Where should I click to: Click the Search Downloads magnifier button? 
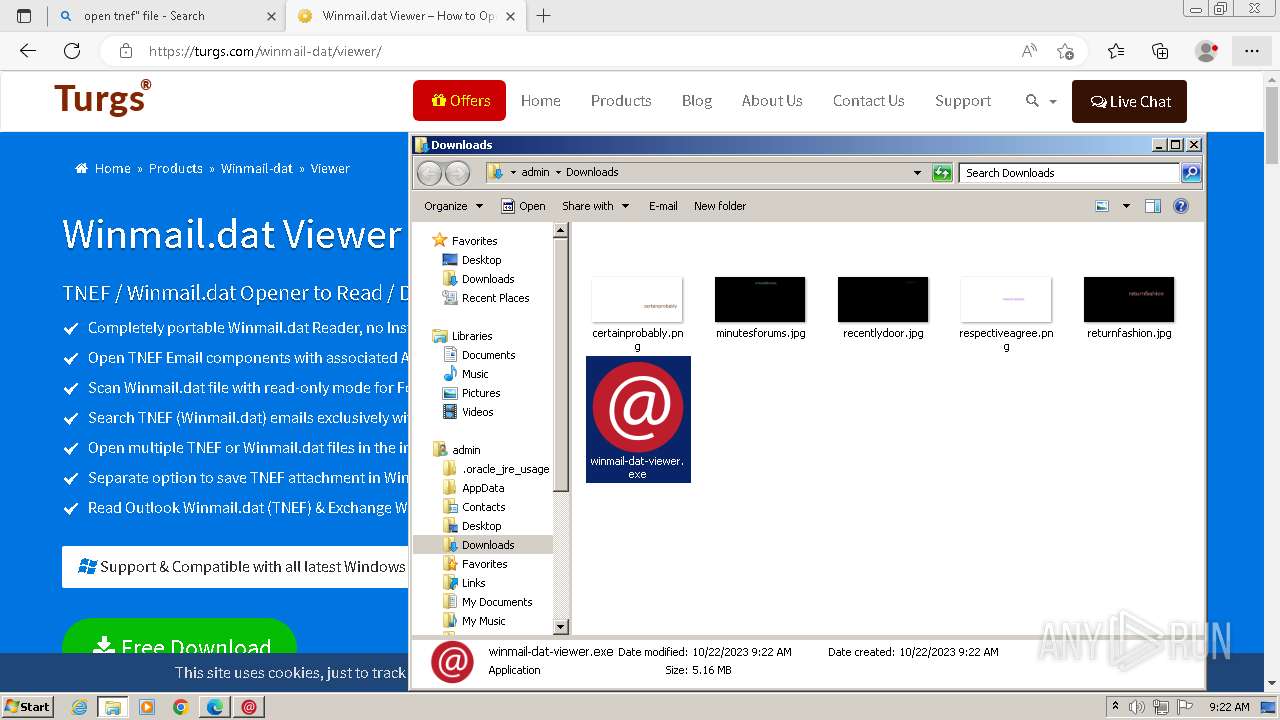pyautogui.click(x=1190, y=173)
